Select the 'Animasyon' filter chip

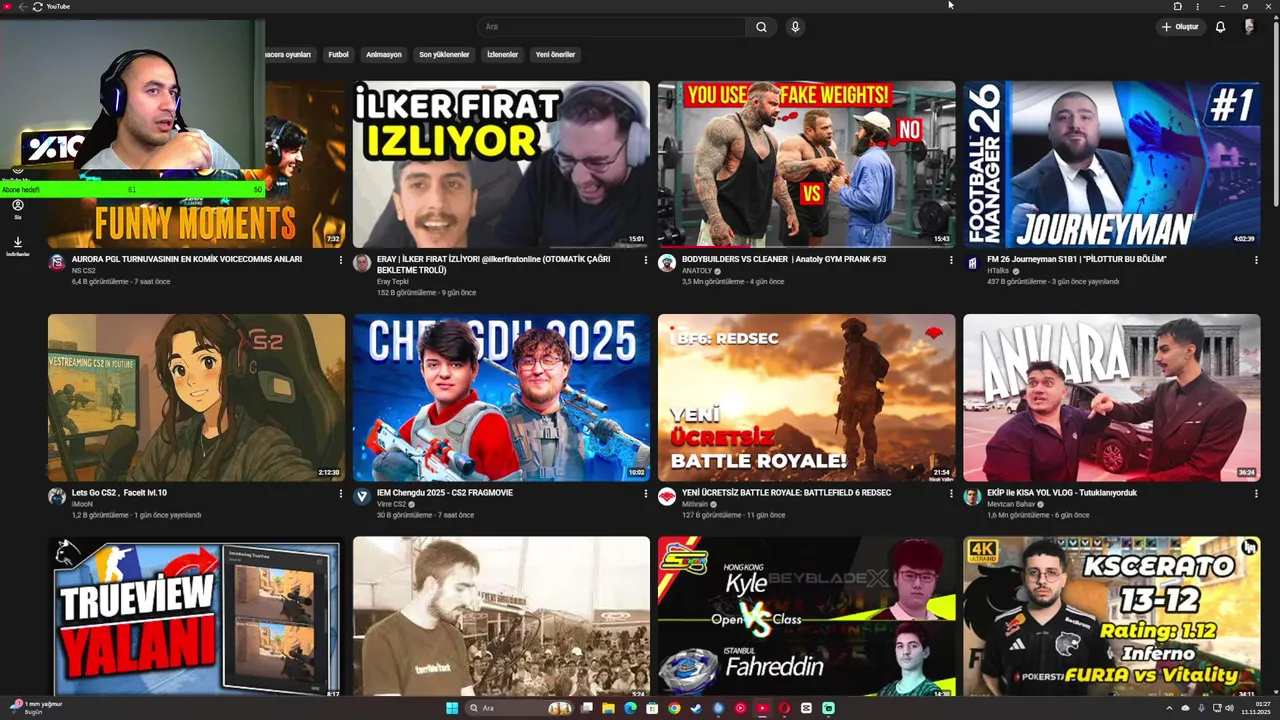click(384, 54)
